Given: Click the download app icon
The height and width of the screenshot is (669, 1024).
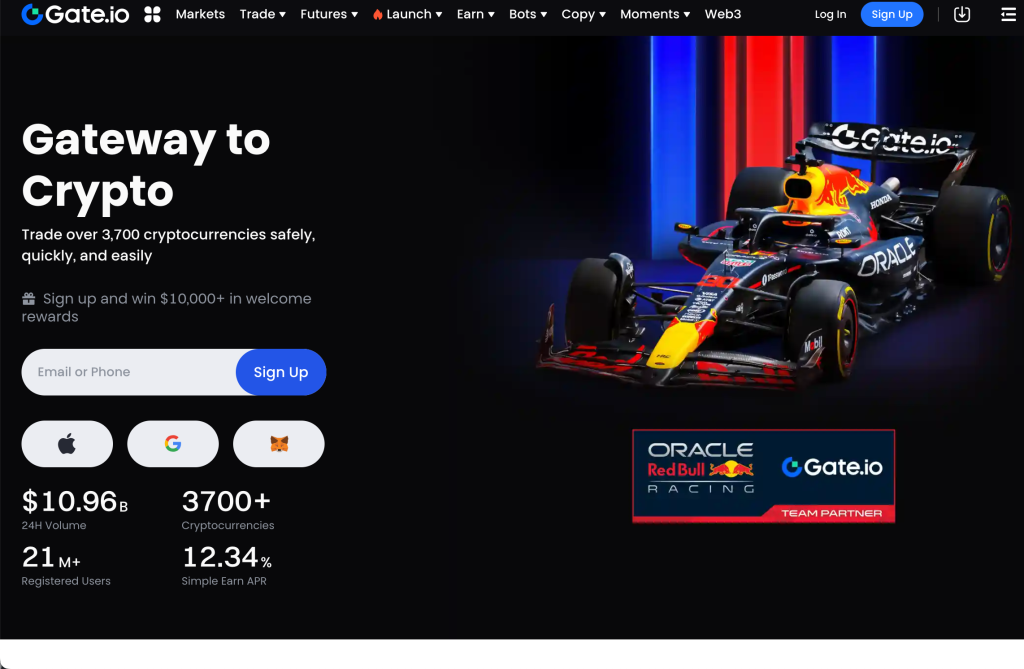Looking at the screenshot, I should pyautogui.click(x=961, y=14).
